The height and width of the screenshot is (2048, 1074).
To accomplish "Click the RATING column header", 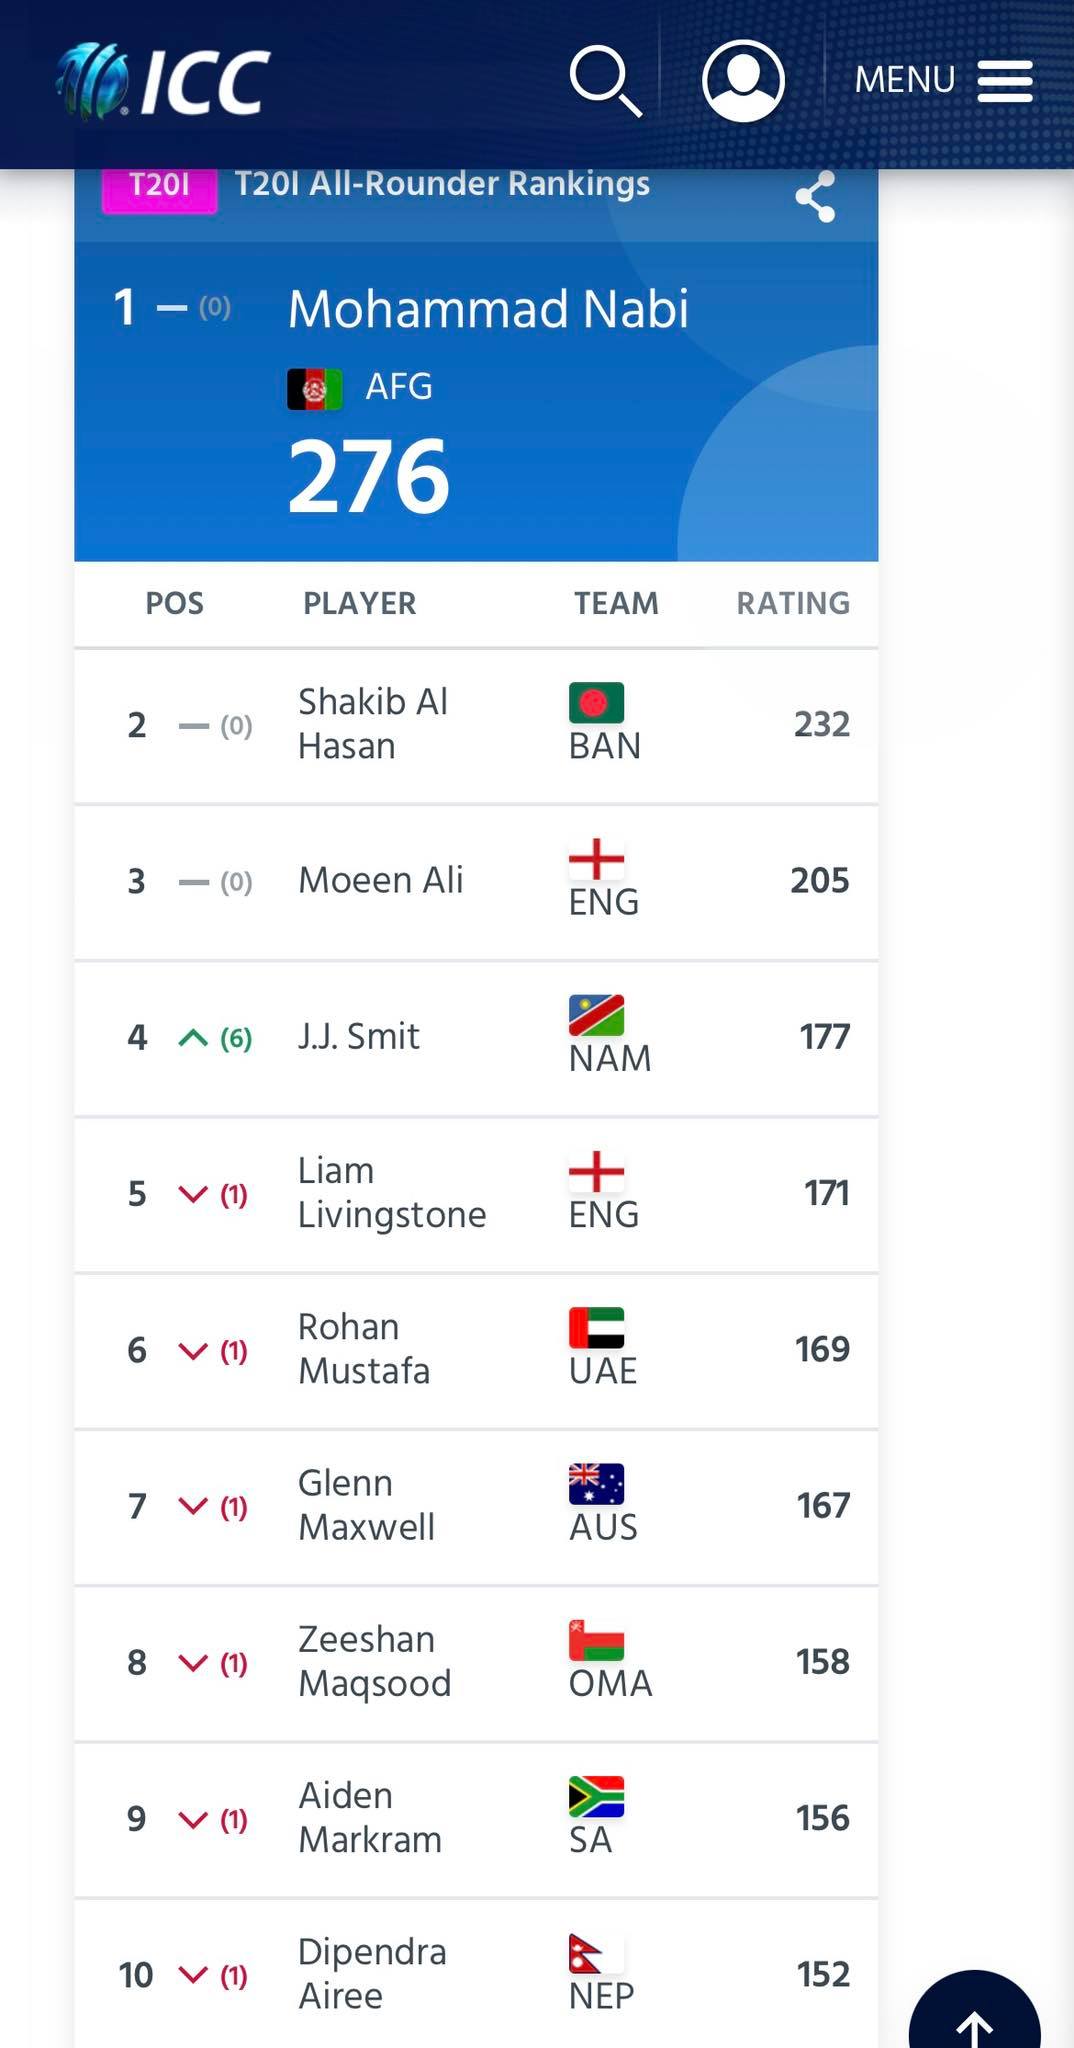I will [794, 603].
